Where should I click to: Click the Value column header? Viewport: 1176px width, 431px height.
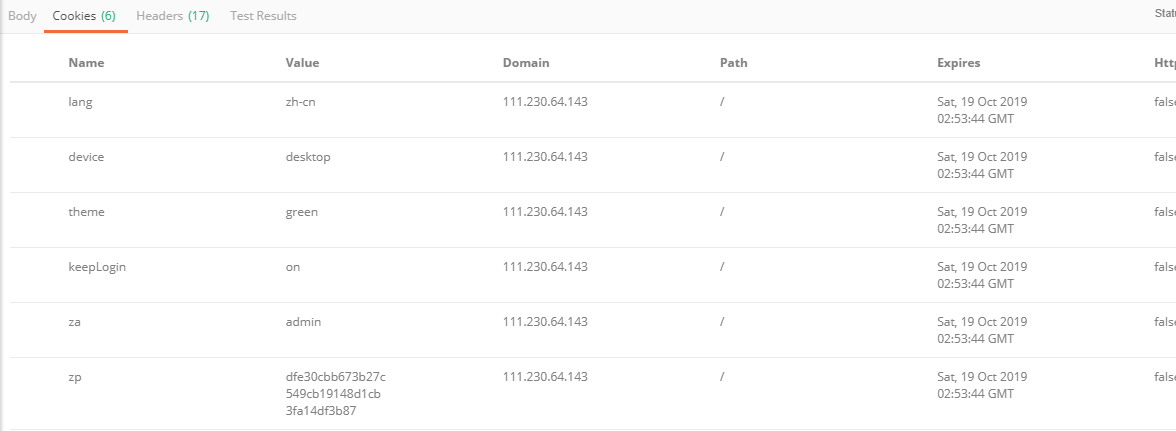(302, 63)
